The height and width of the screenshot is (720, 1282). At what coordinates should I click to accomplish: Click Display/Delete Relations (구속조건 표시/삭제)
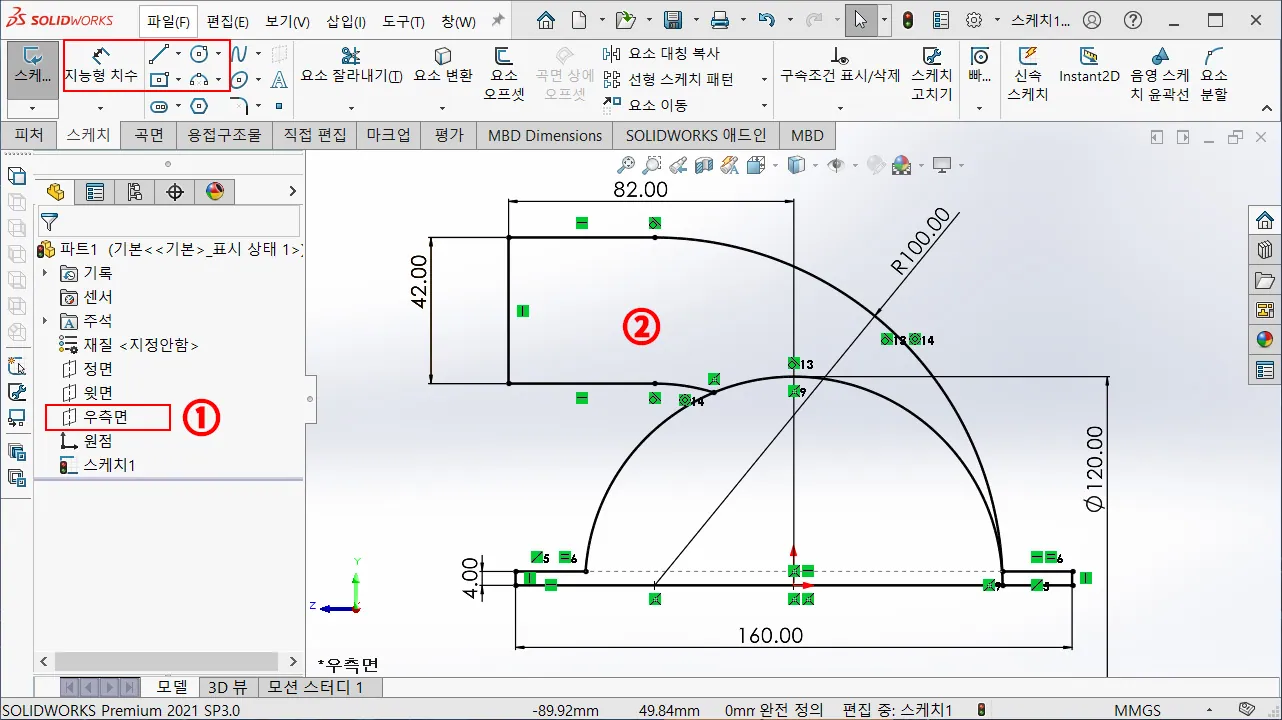[841, 65]
